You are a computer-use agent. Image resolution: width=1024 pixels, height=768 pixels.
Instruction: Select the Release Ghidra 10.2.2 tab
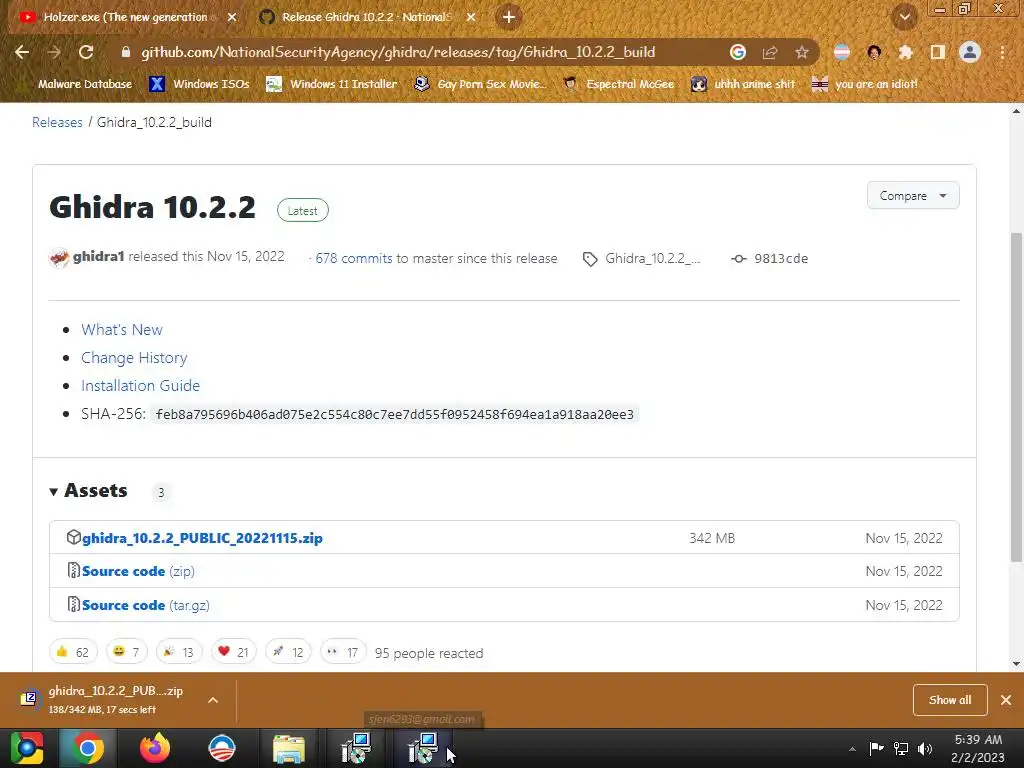(366, 17)
